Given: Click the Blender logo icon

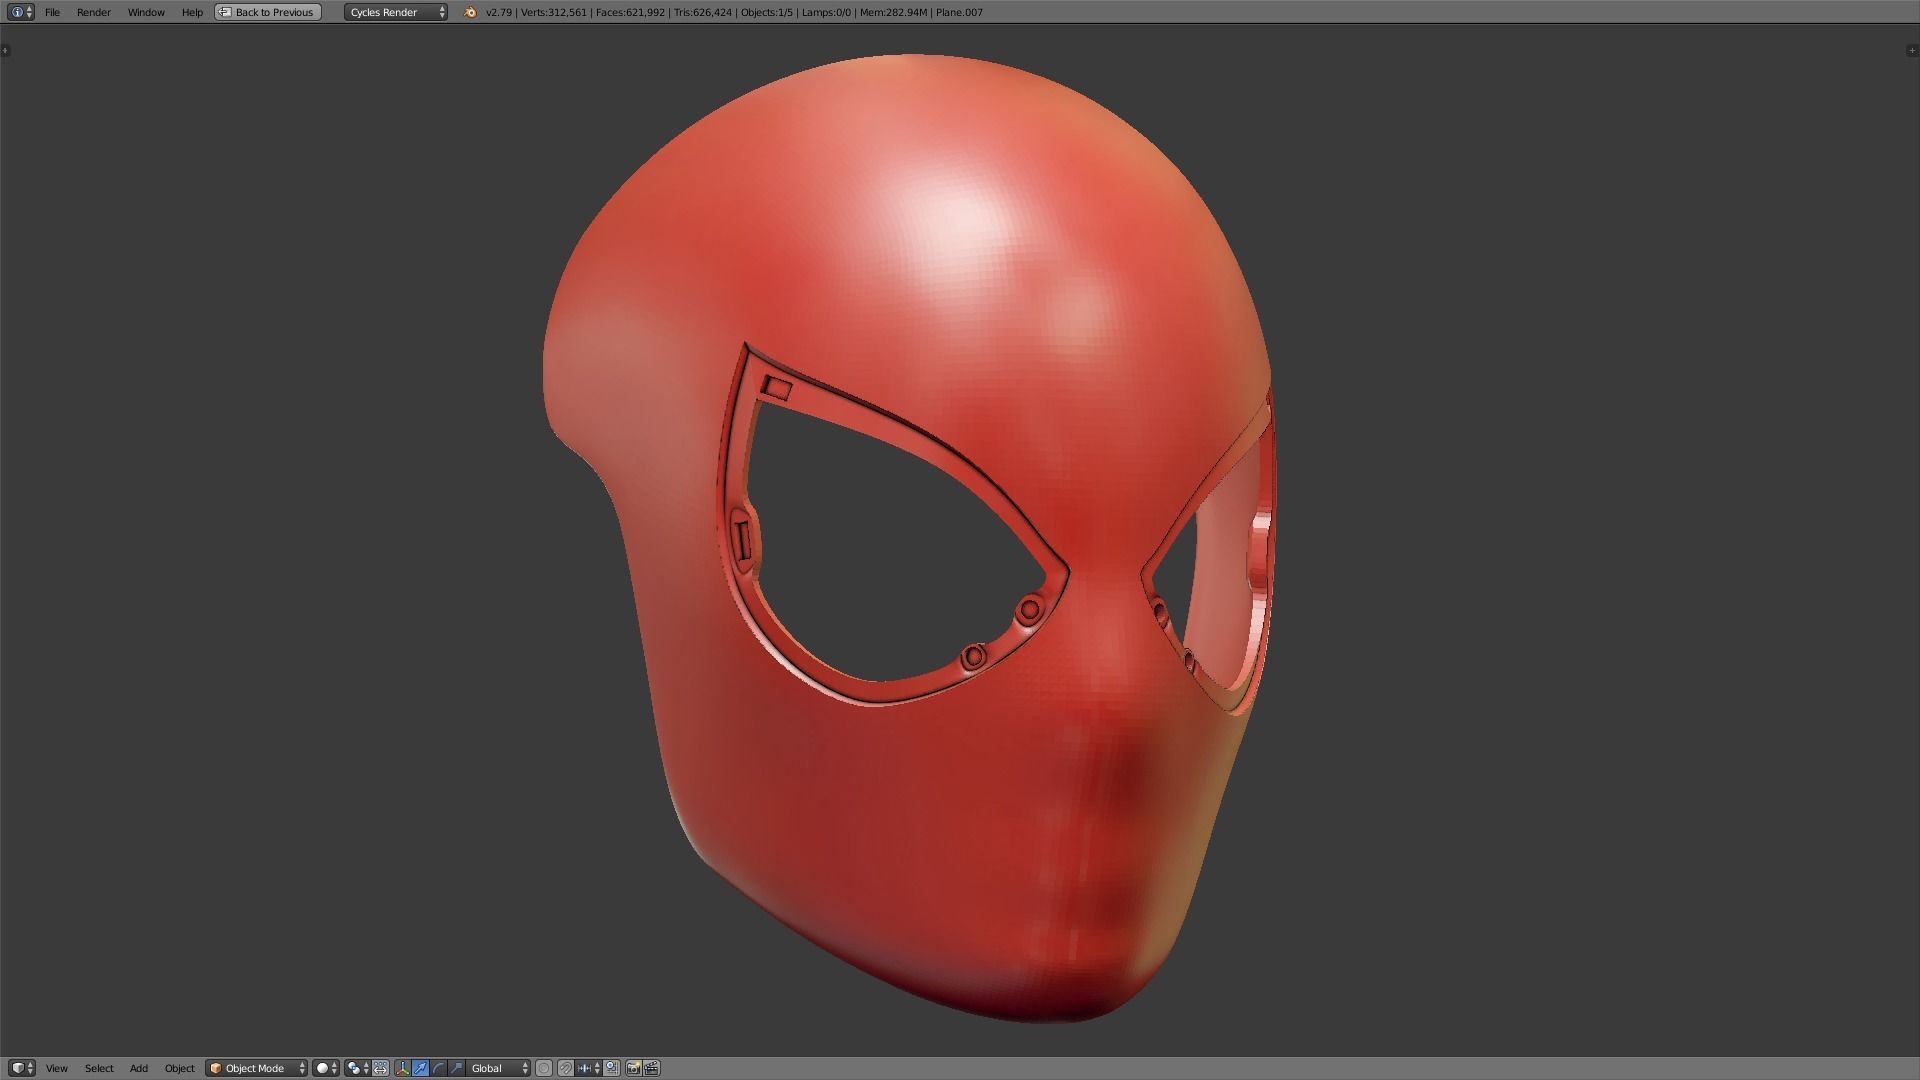Looking at the screenshot, I should pyautogui.click(x=470, y=12).
